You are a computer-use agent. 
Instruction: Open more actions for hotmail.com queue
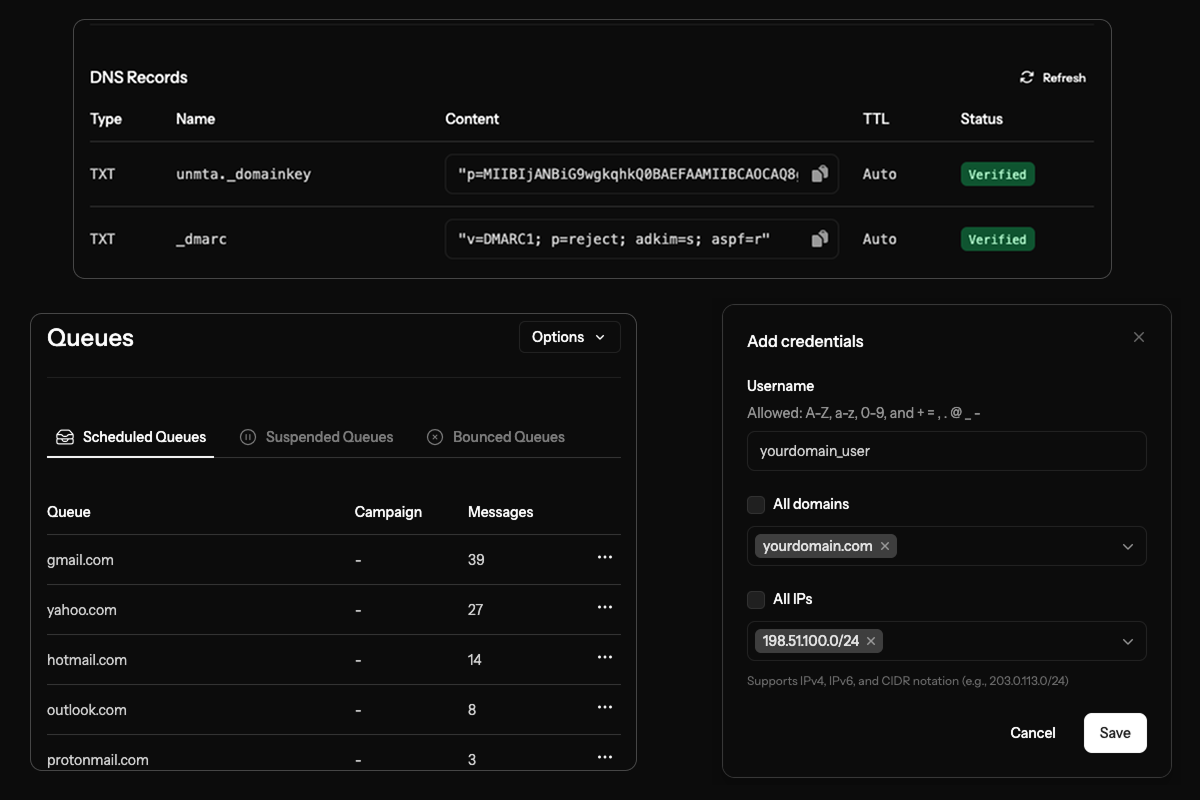pos(604,658)
